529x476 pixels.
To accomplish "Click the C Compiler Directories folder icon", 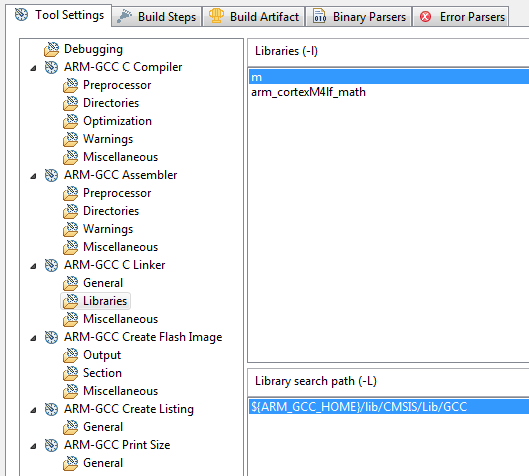I will (71, 103).
